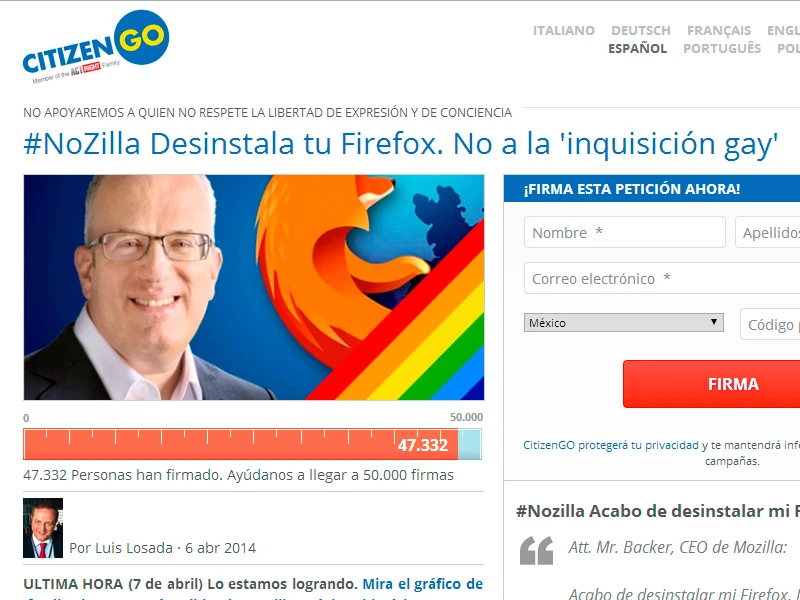Viewport: 800px width, 600px height.
Task: Select Português language option
Action: (722, 48)
